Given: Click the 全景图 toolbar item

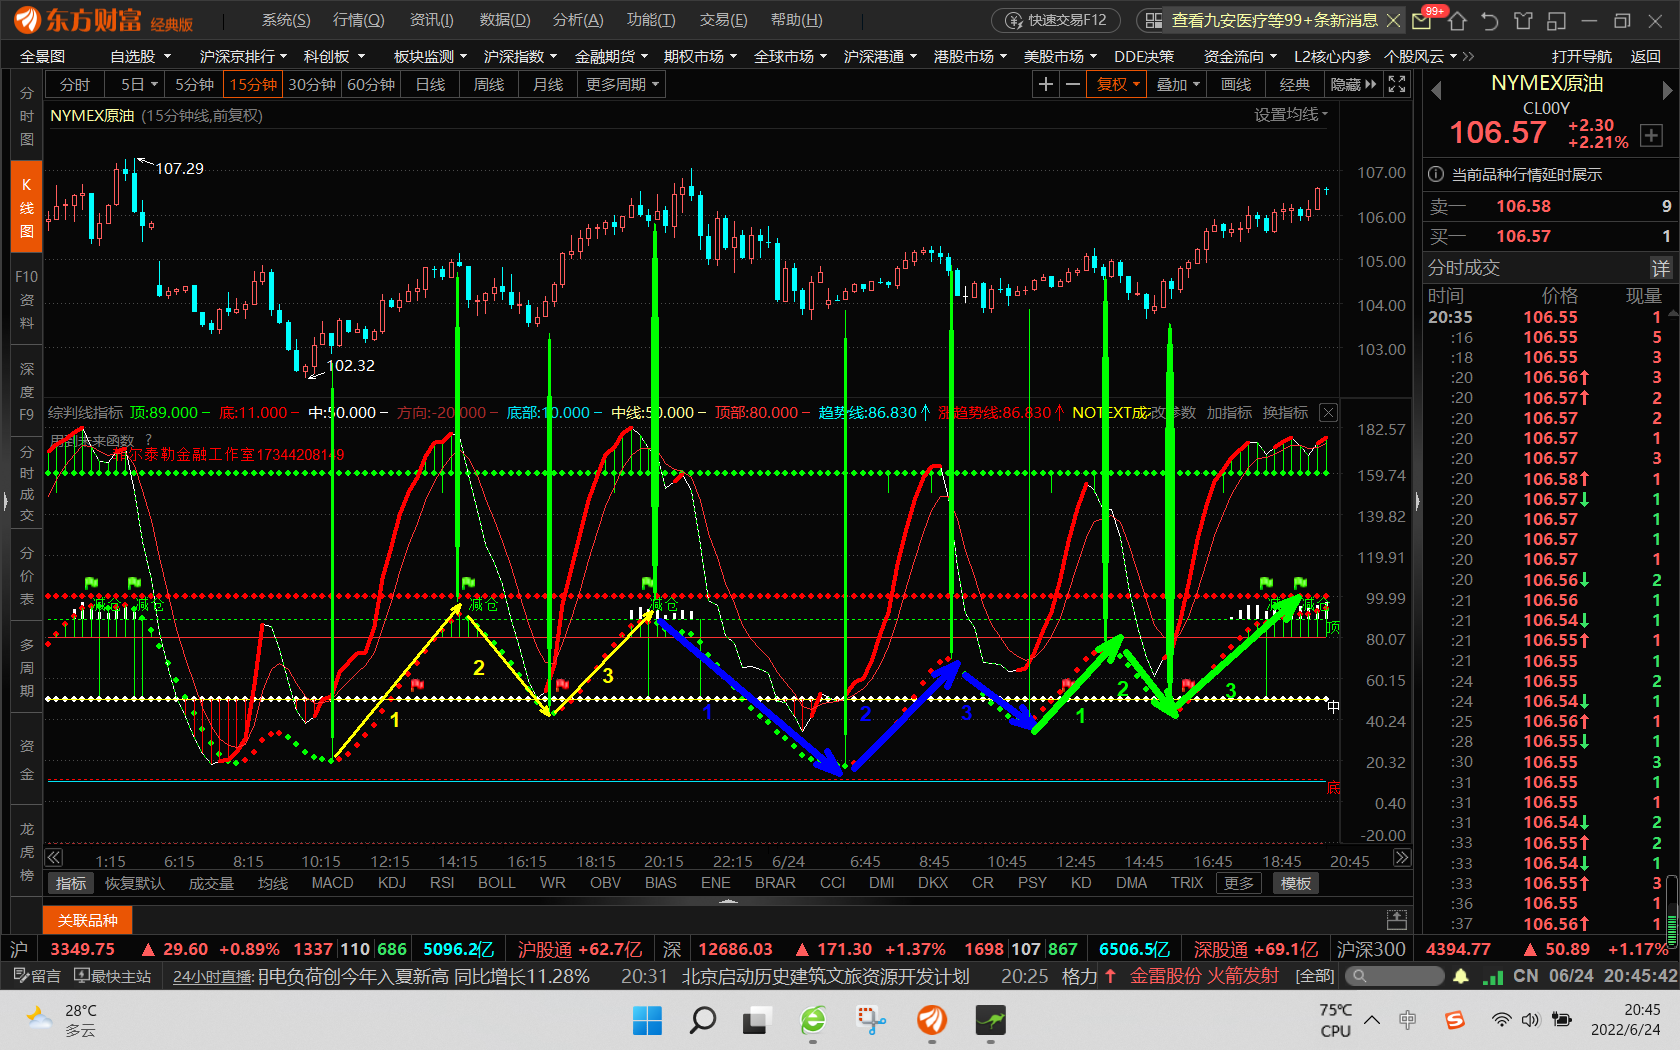Looking at the screenshot, I should click(x=42, y=57).
